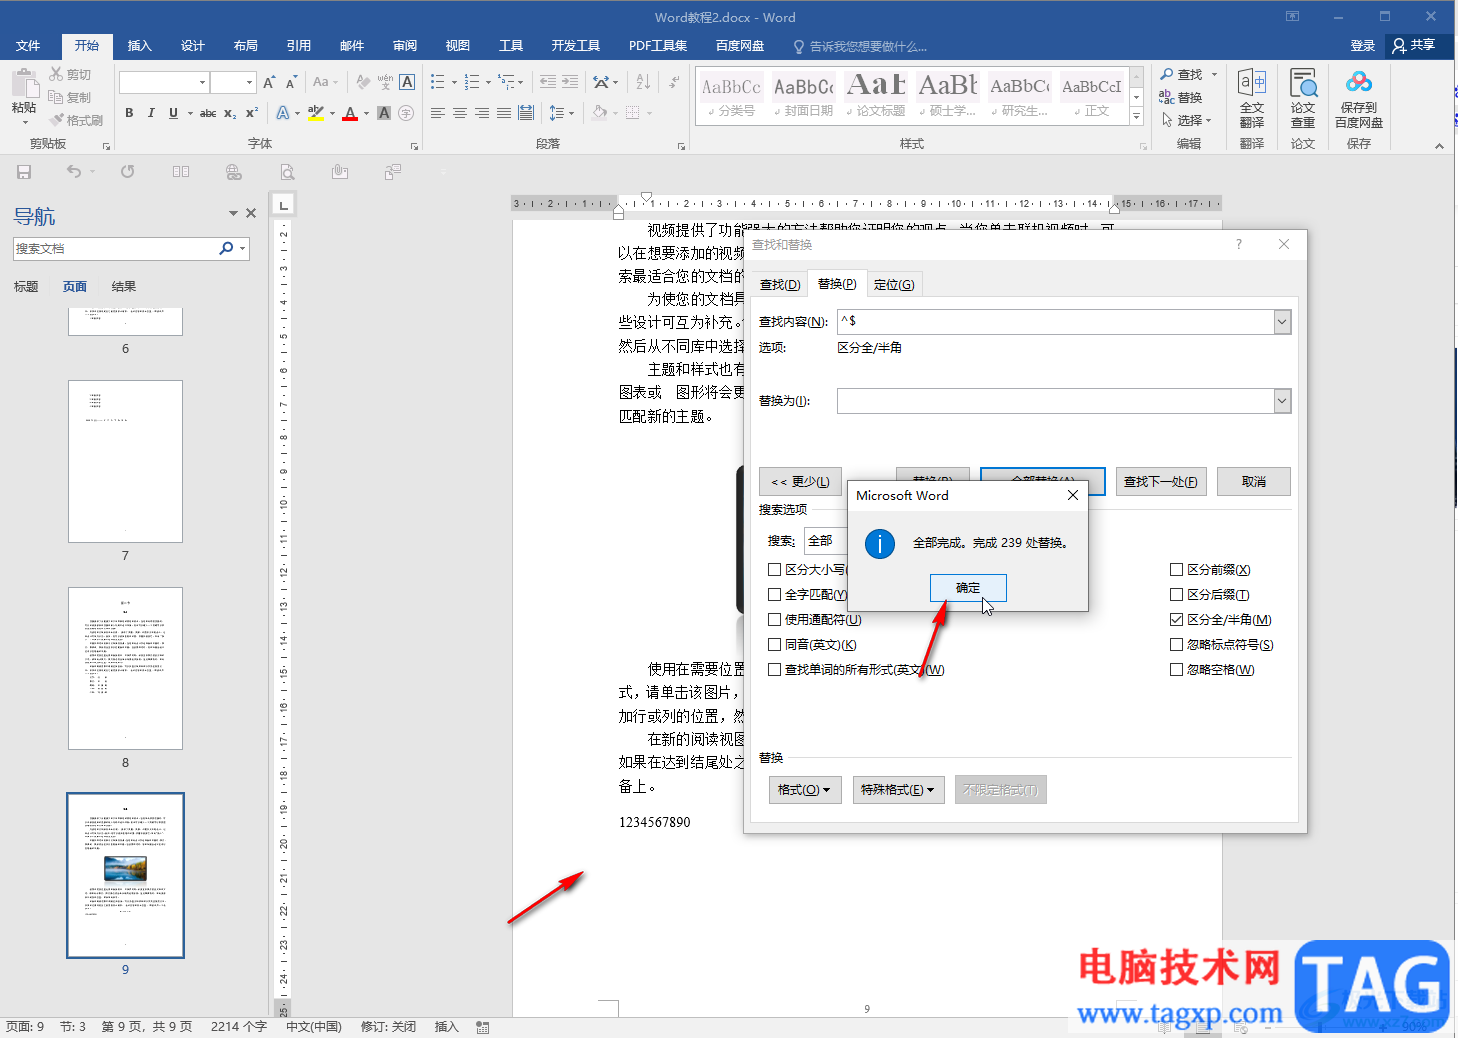Screen dimensions: 1458x1038
Task: Switch to the Go To tab in dialog
Action: (894, 284)
